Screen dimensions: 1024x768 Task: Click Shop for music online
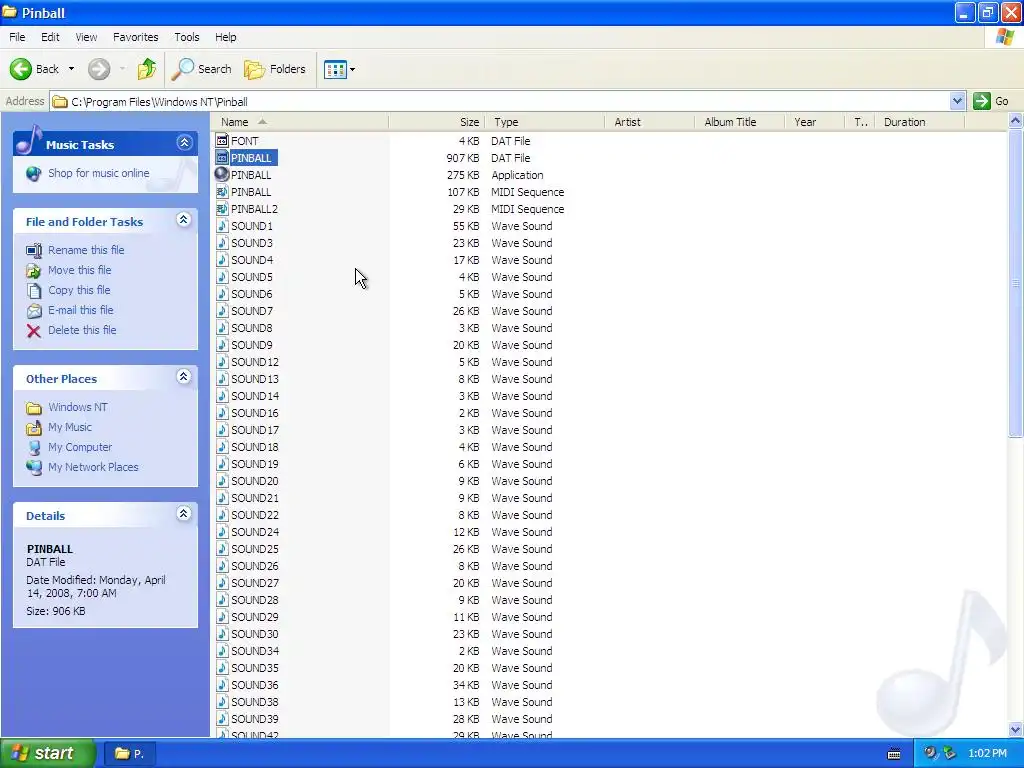99,173
